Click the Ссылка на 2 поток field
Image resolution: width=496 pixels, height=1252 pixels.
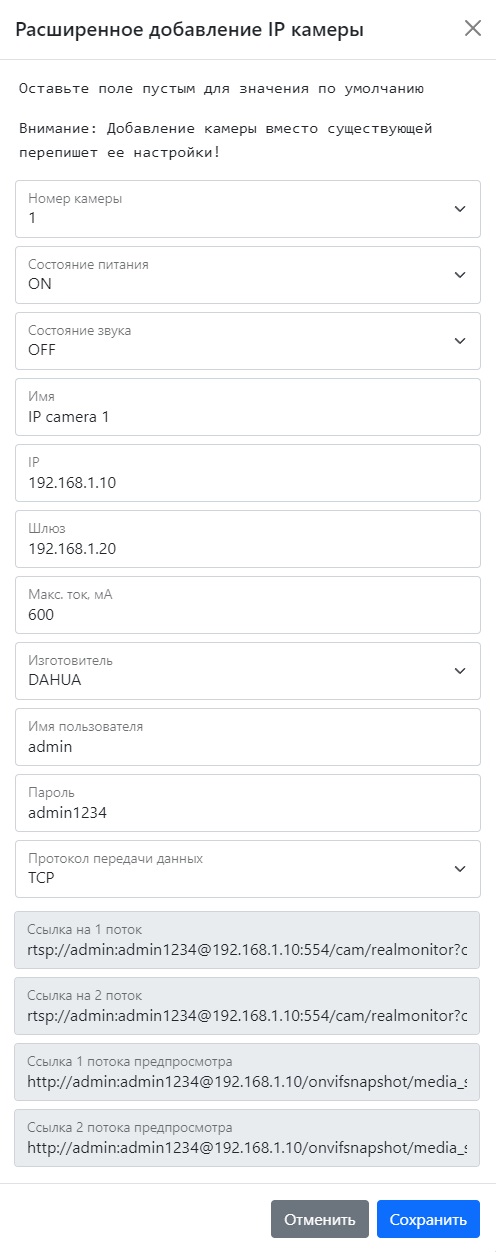click(248, 1006)
